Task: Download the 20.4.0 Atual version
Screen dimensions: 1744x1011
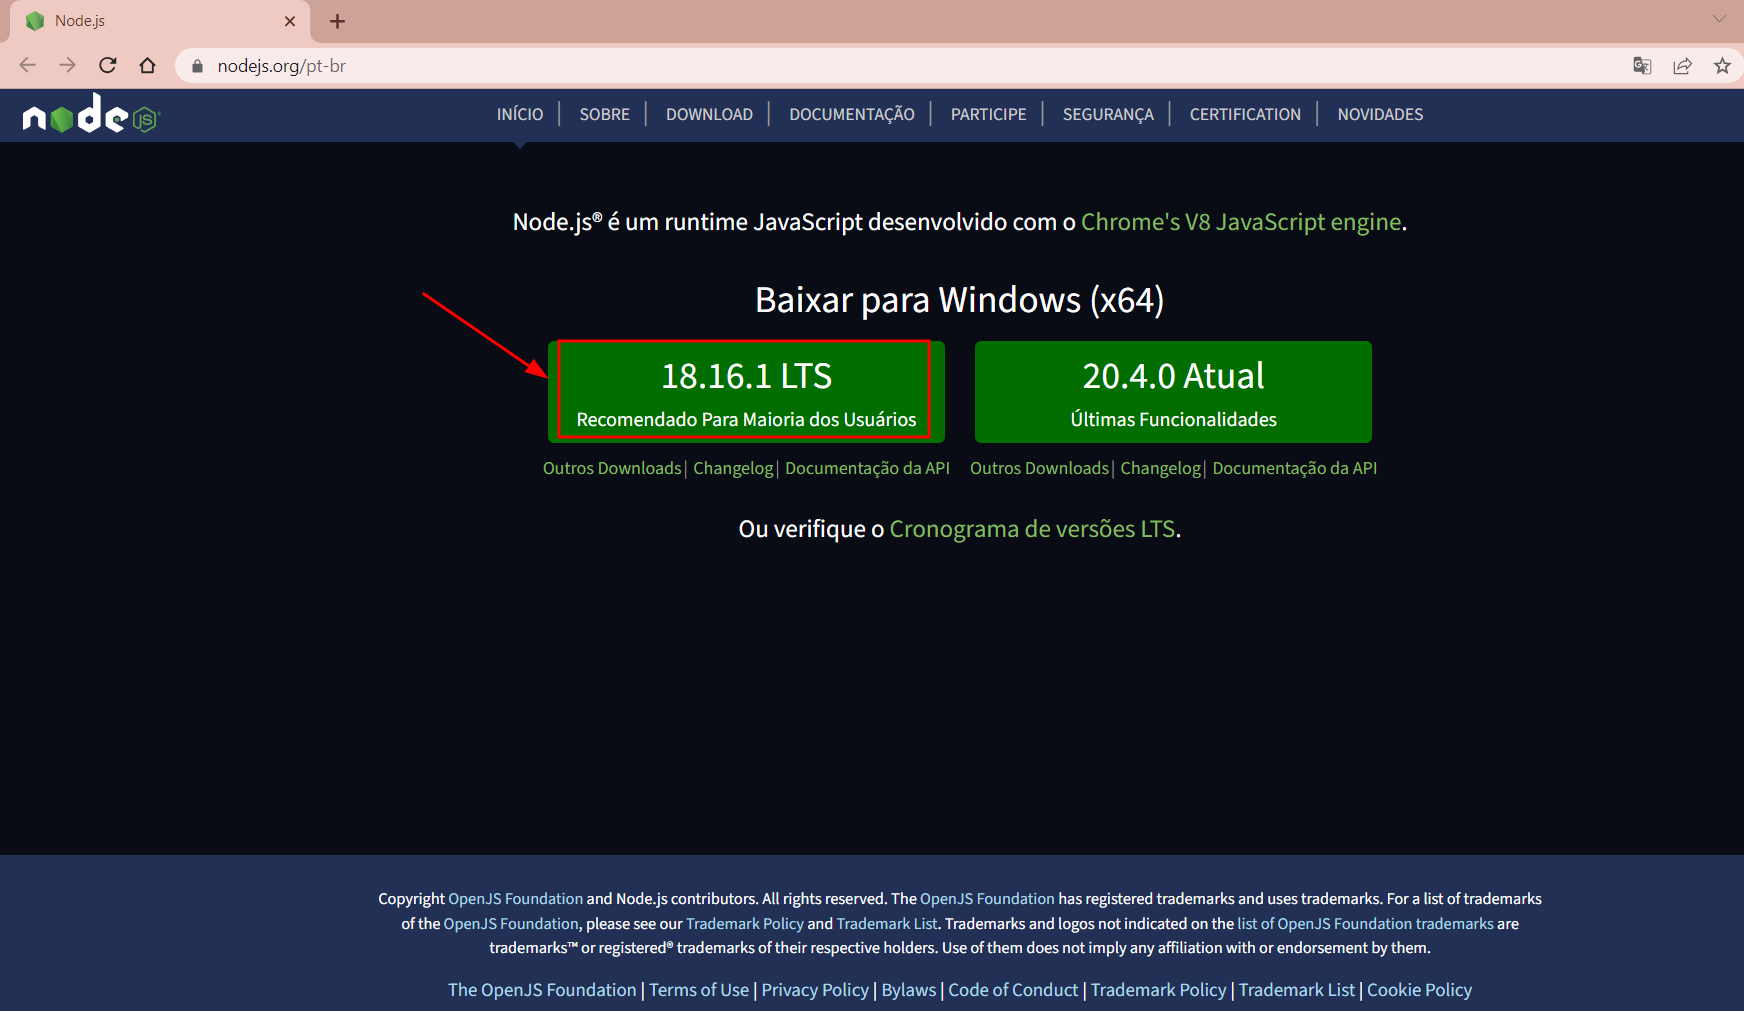Action: point(1173,392)
